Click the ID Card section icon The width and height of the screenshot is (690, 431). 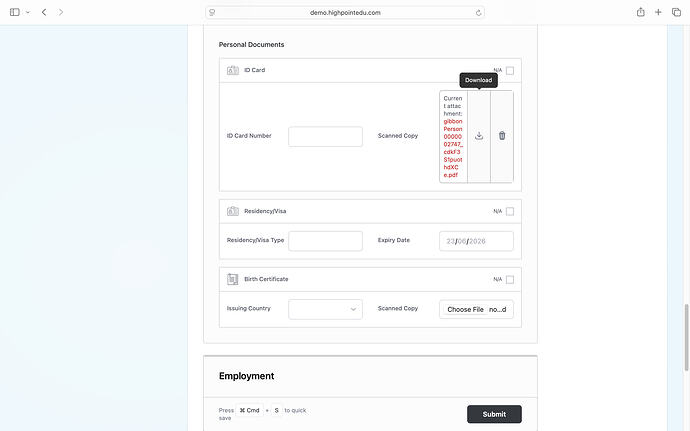pyautogui.click(x=233, y=70)
